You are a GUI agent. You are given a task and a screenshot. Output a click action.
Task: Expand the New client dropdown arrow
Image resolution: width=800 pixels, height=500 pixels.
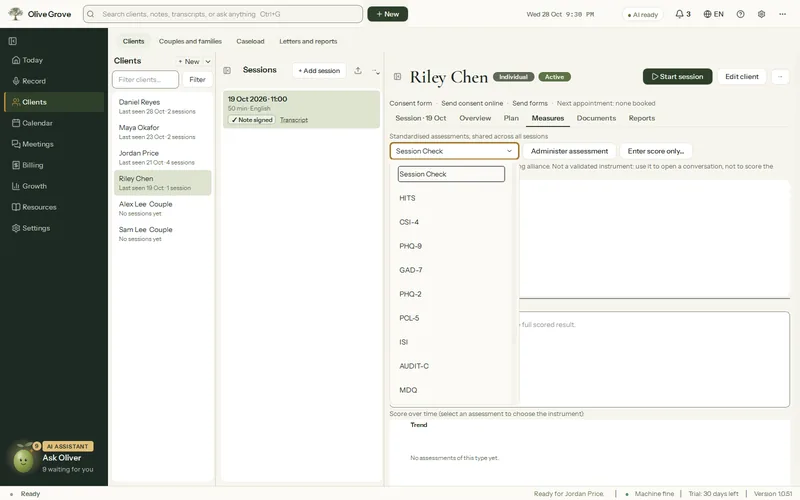pos(208,61)
